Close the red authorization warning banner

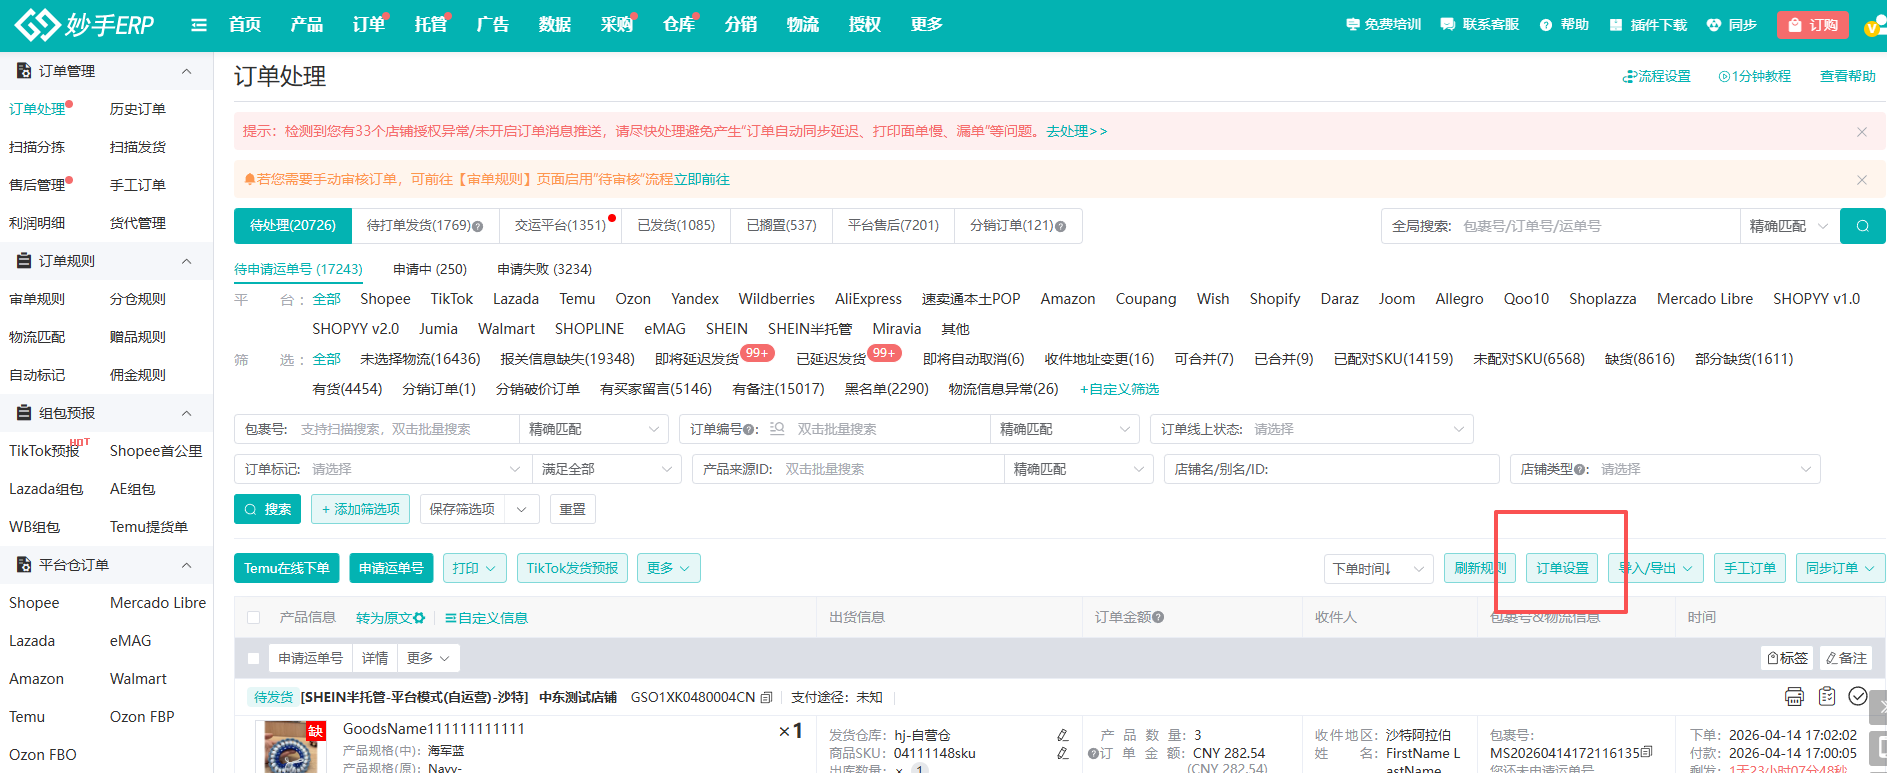coord(1862,132)
